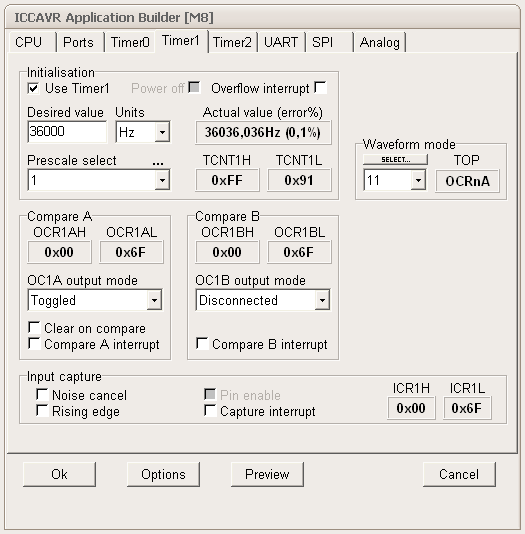The image size is (525, 534).
Task: Click the Desired value input field
Action: click(x=67, y=131)
